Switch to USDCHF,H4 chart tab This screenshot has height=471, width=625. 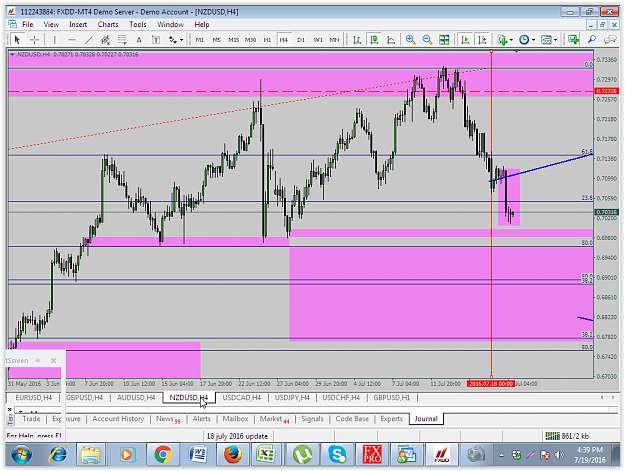(341, 397)
